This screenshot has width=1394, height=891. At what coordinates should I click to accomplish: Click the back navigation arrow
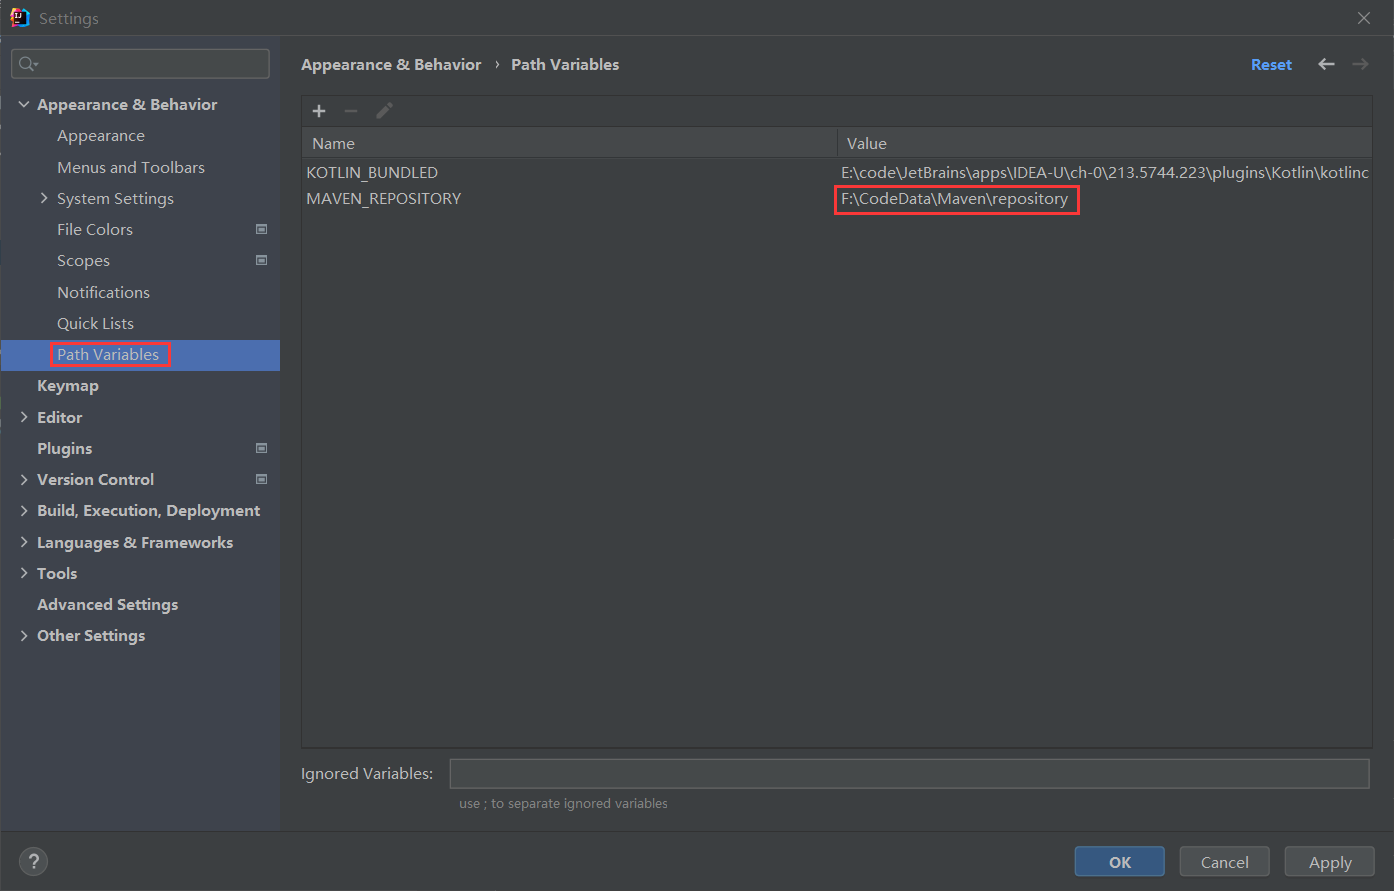1326,64
